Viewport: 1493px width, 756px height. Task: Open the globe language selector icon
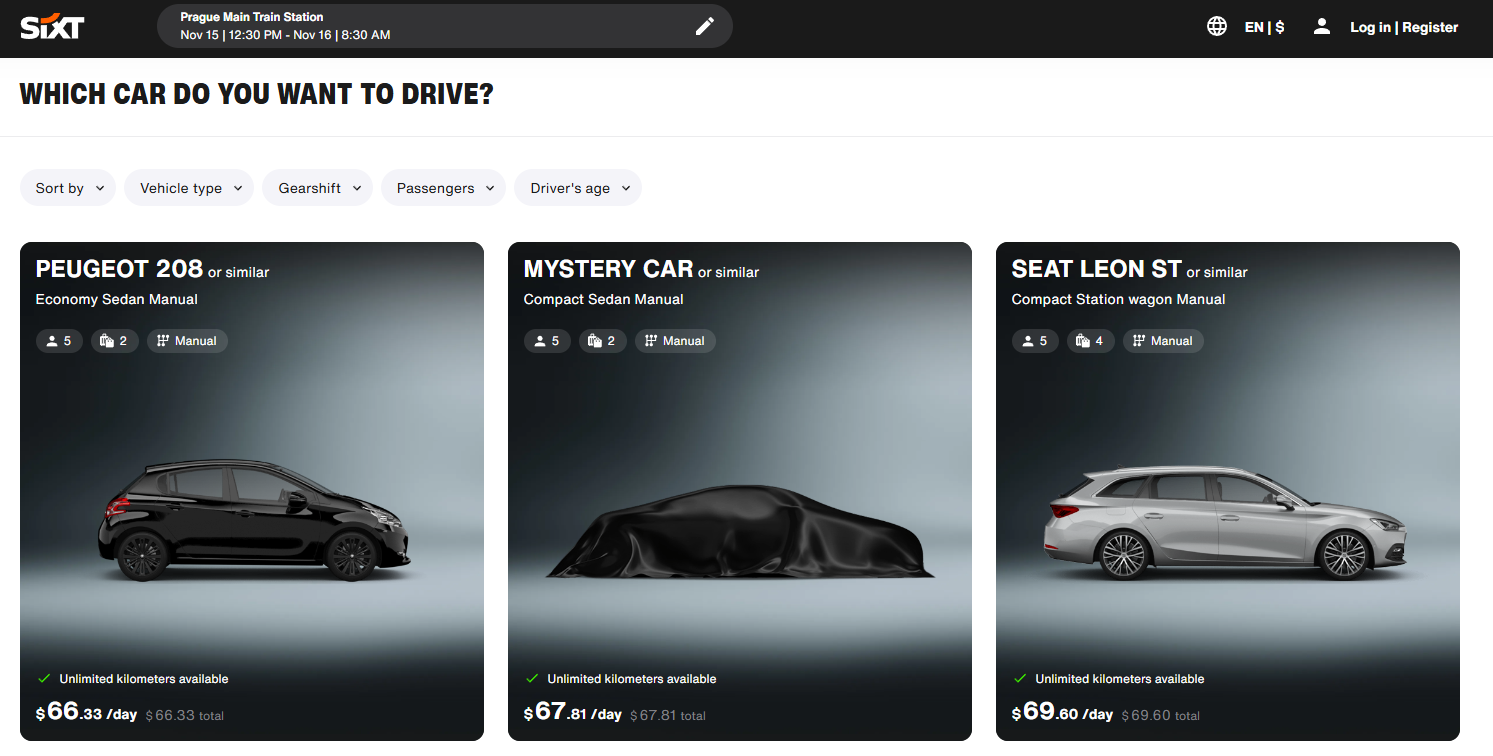pos(1217,26)
